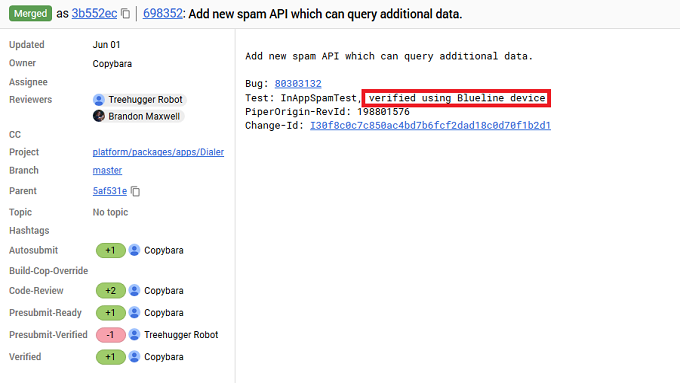Viewport: 680px width, 383px height.
Task: Click owner name Copybara
Action: point(112,64)
